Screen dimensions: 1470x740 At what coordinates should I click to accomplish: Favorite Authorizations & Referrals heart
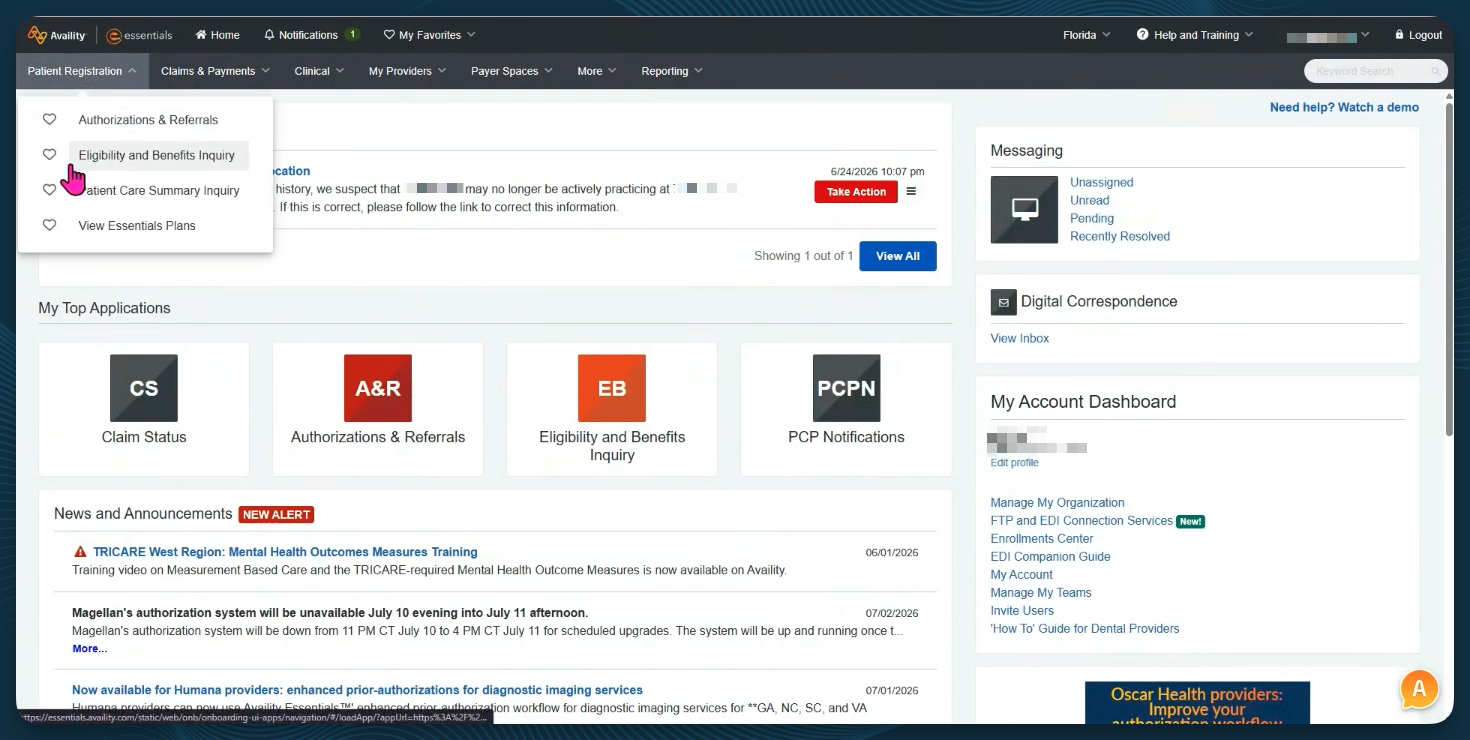point(49,119)
